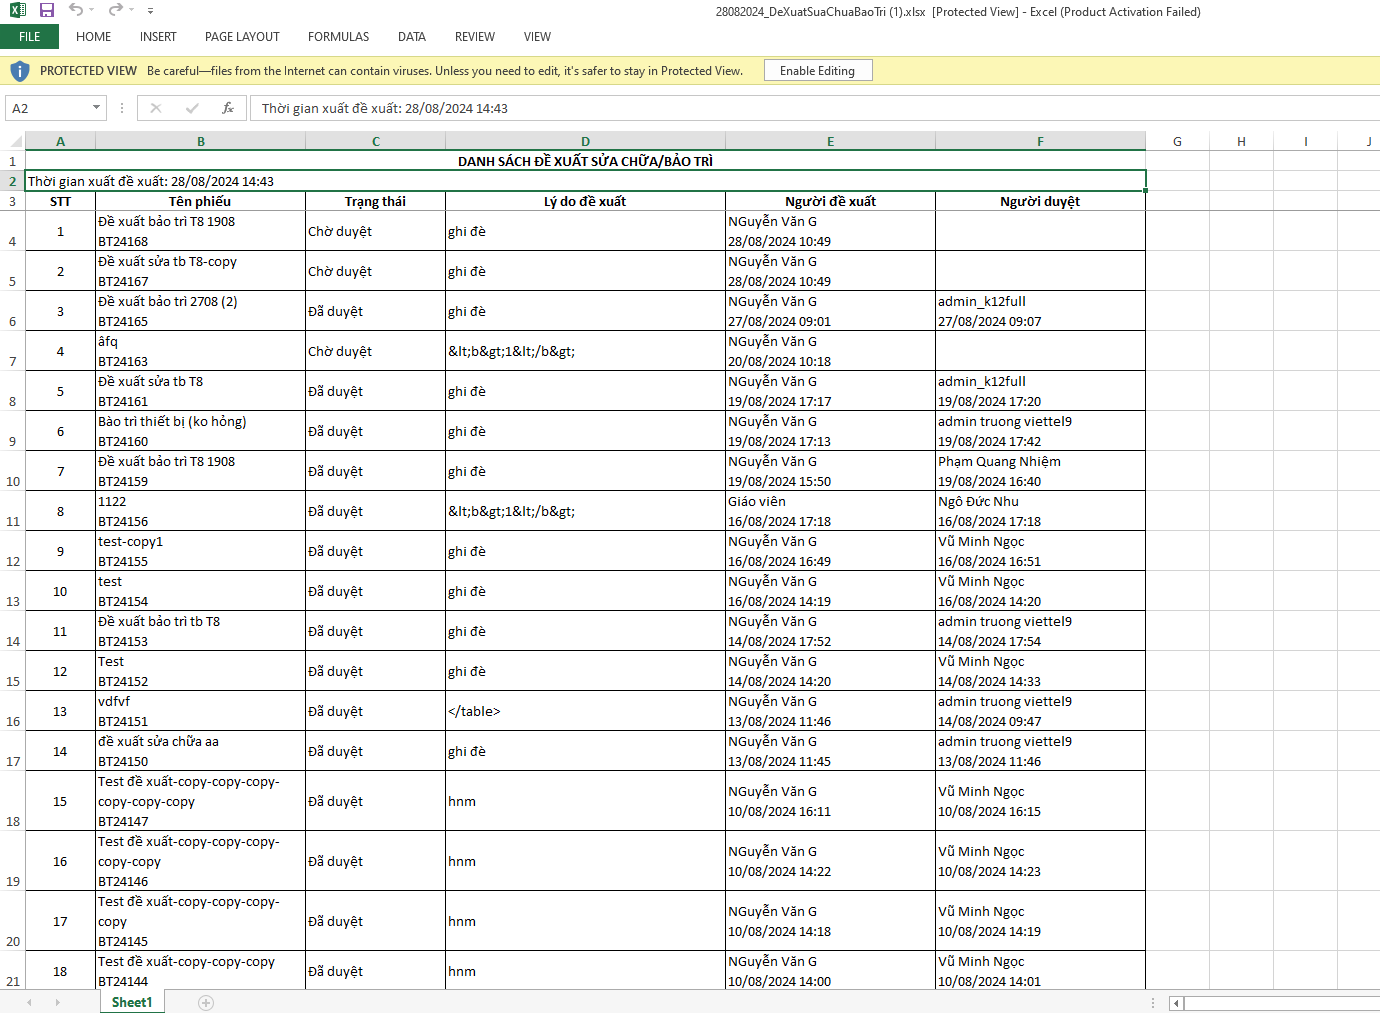1380x1013 pixels.
Task: Open the FORMULAS ribbon tab
Action: 338,37
